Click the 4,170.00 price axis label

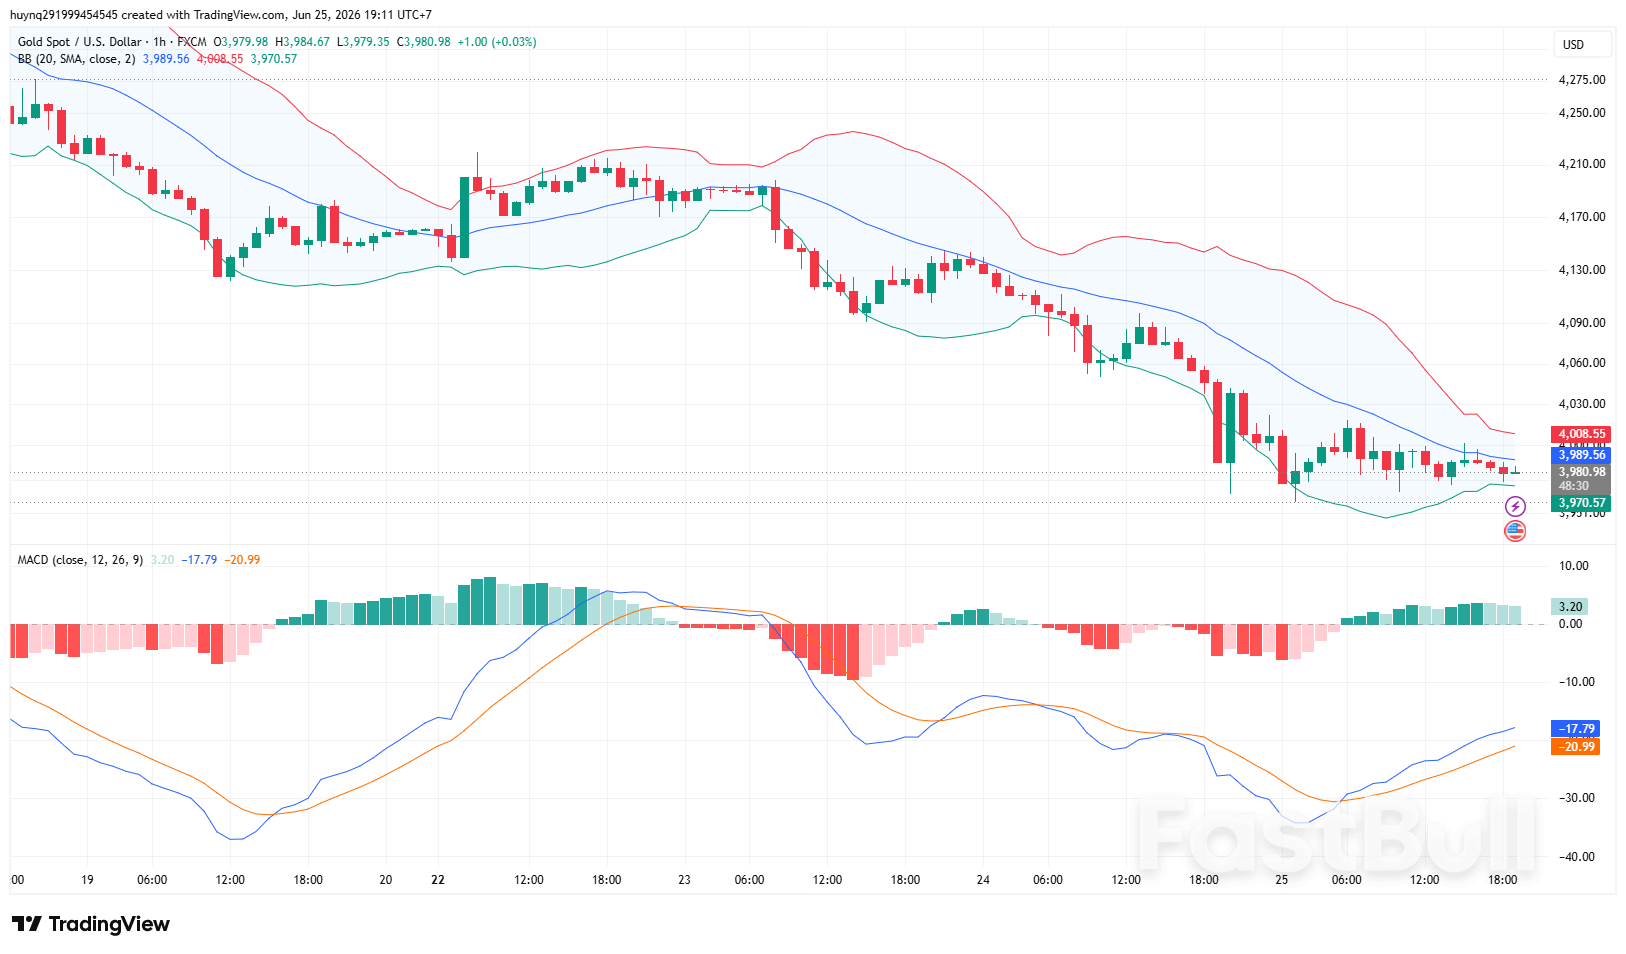(1582, 217)
